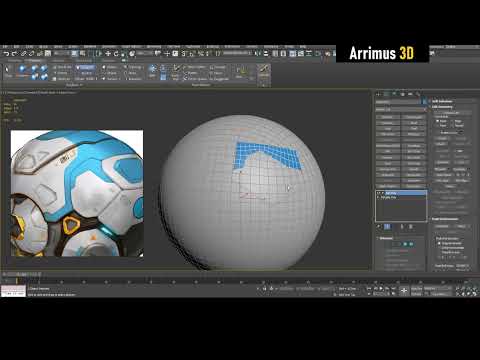Activate the Select and Move tool
480x360 pixels.
coord(108,54)
